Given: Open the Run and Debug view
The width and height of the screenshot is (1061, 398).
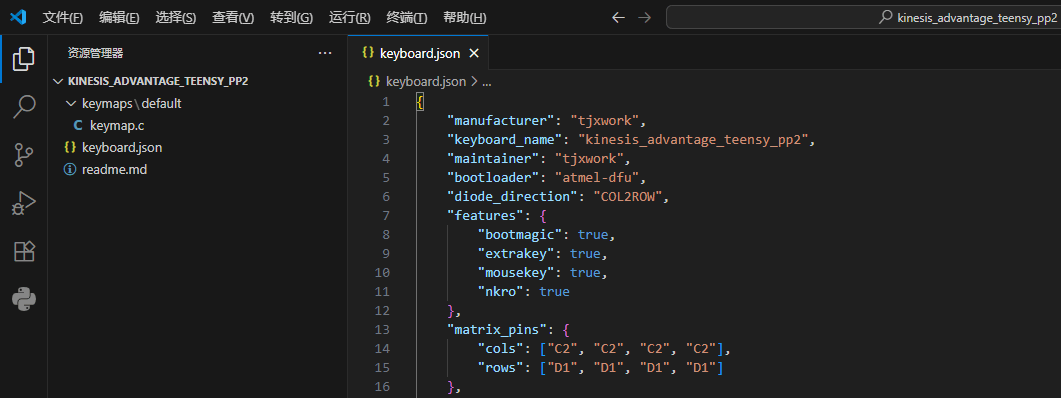Looking at the screenshot, I should click(24, 204).
